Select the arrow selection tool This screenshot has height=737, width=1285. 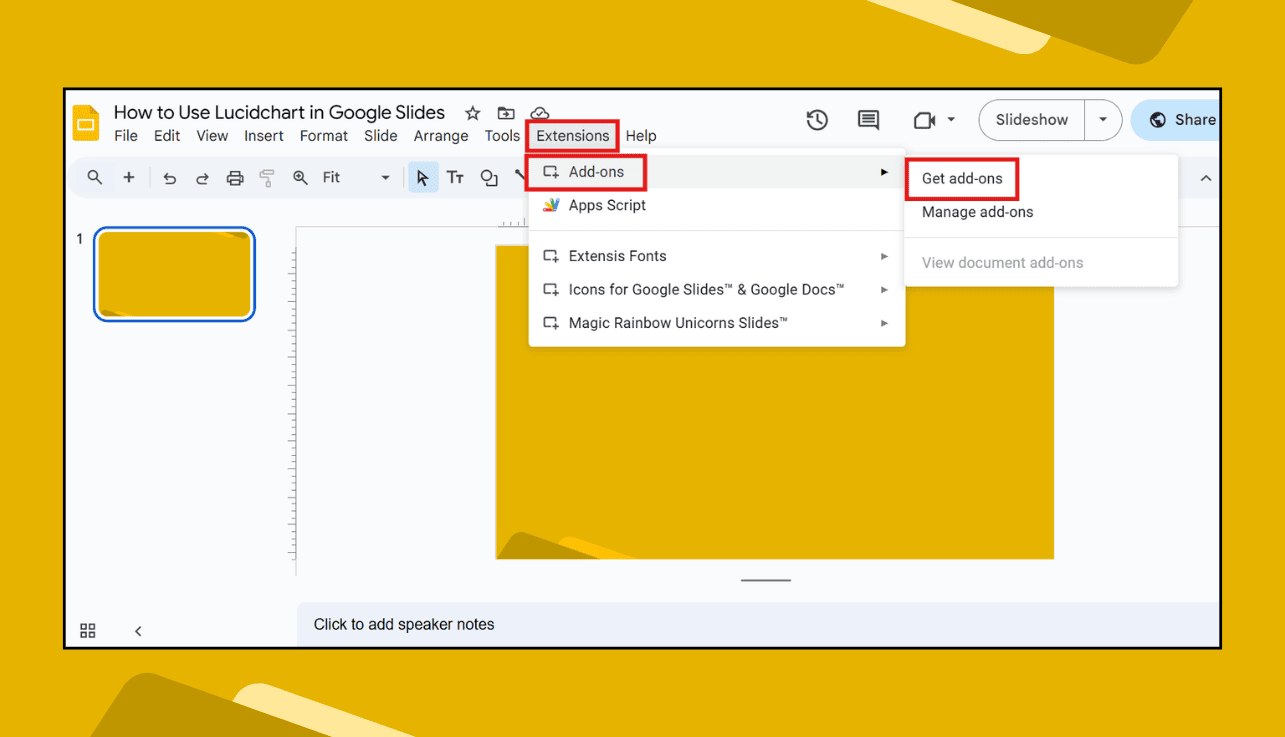[422, 177]
